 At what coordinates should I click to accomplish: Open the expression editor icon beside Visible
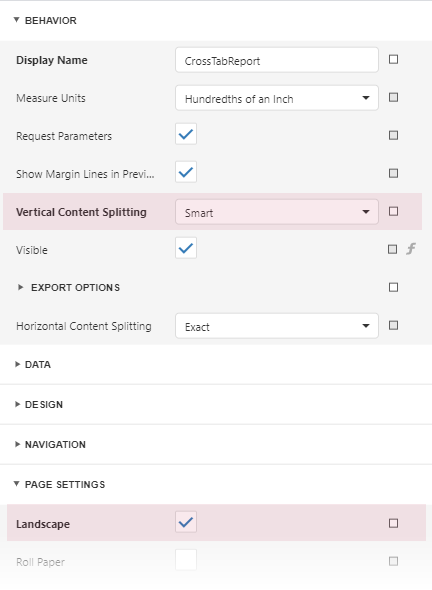tap(411, 249)
